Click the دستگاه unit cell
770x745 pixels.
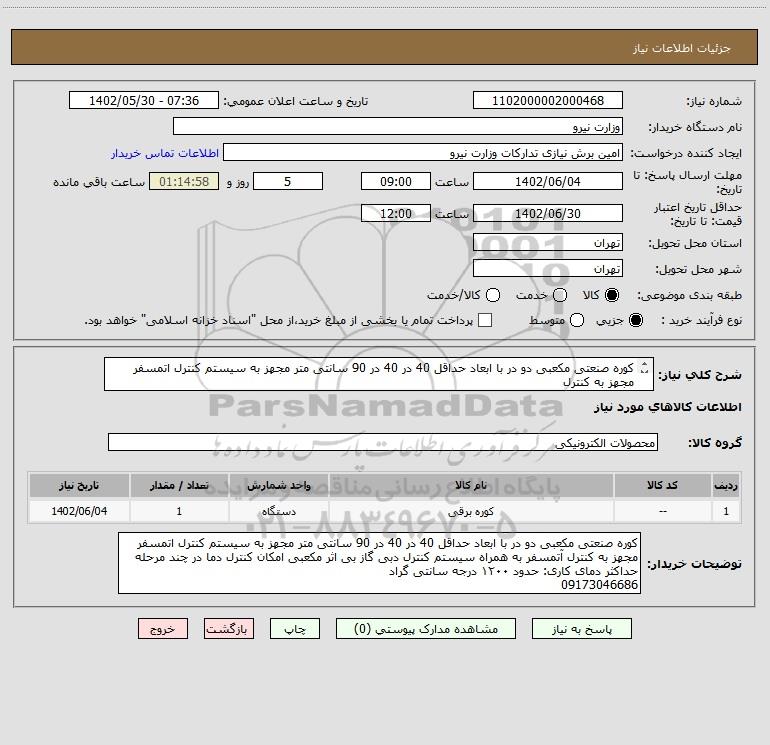pos(278,511)
